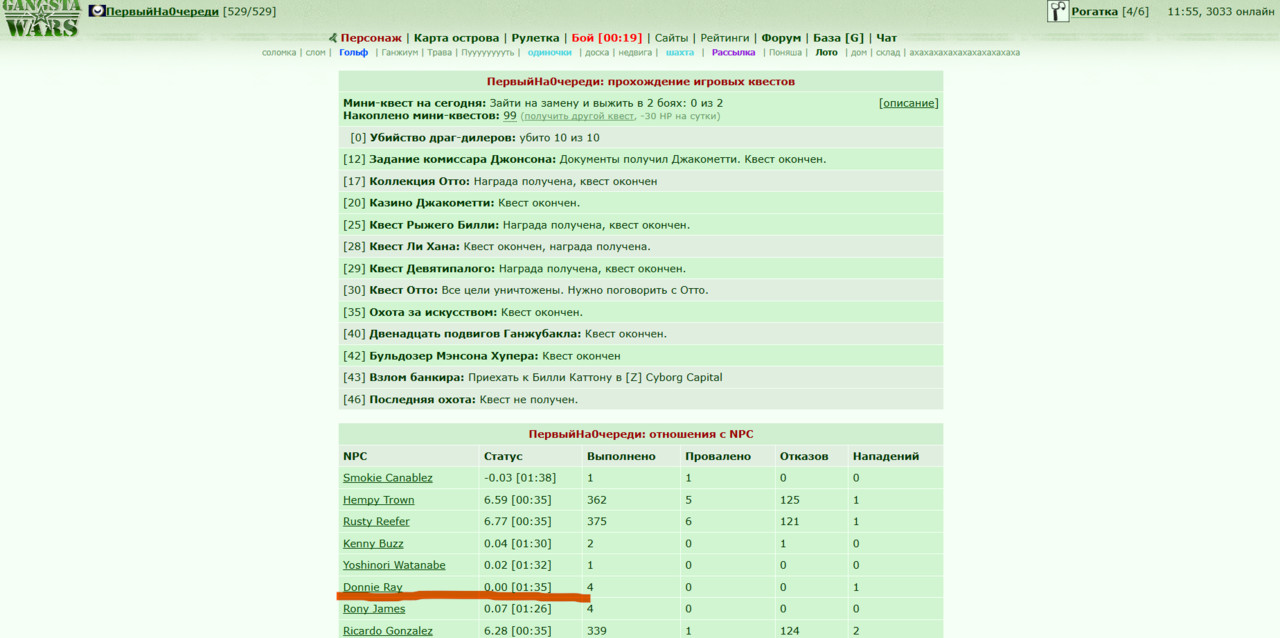The width and height of the screenshot is (1280, 638).
Task: Click the 'Убийство драг-дилеров' quest row
Action: click(x=641, y=138)
